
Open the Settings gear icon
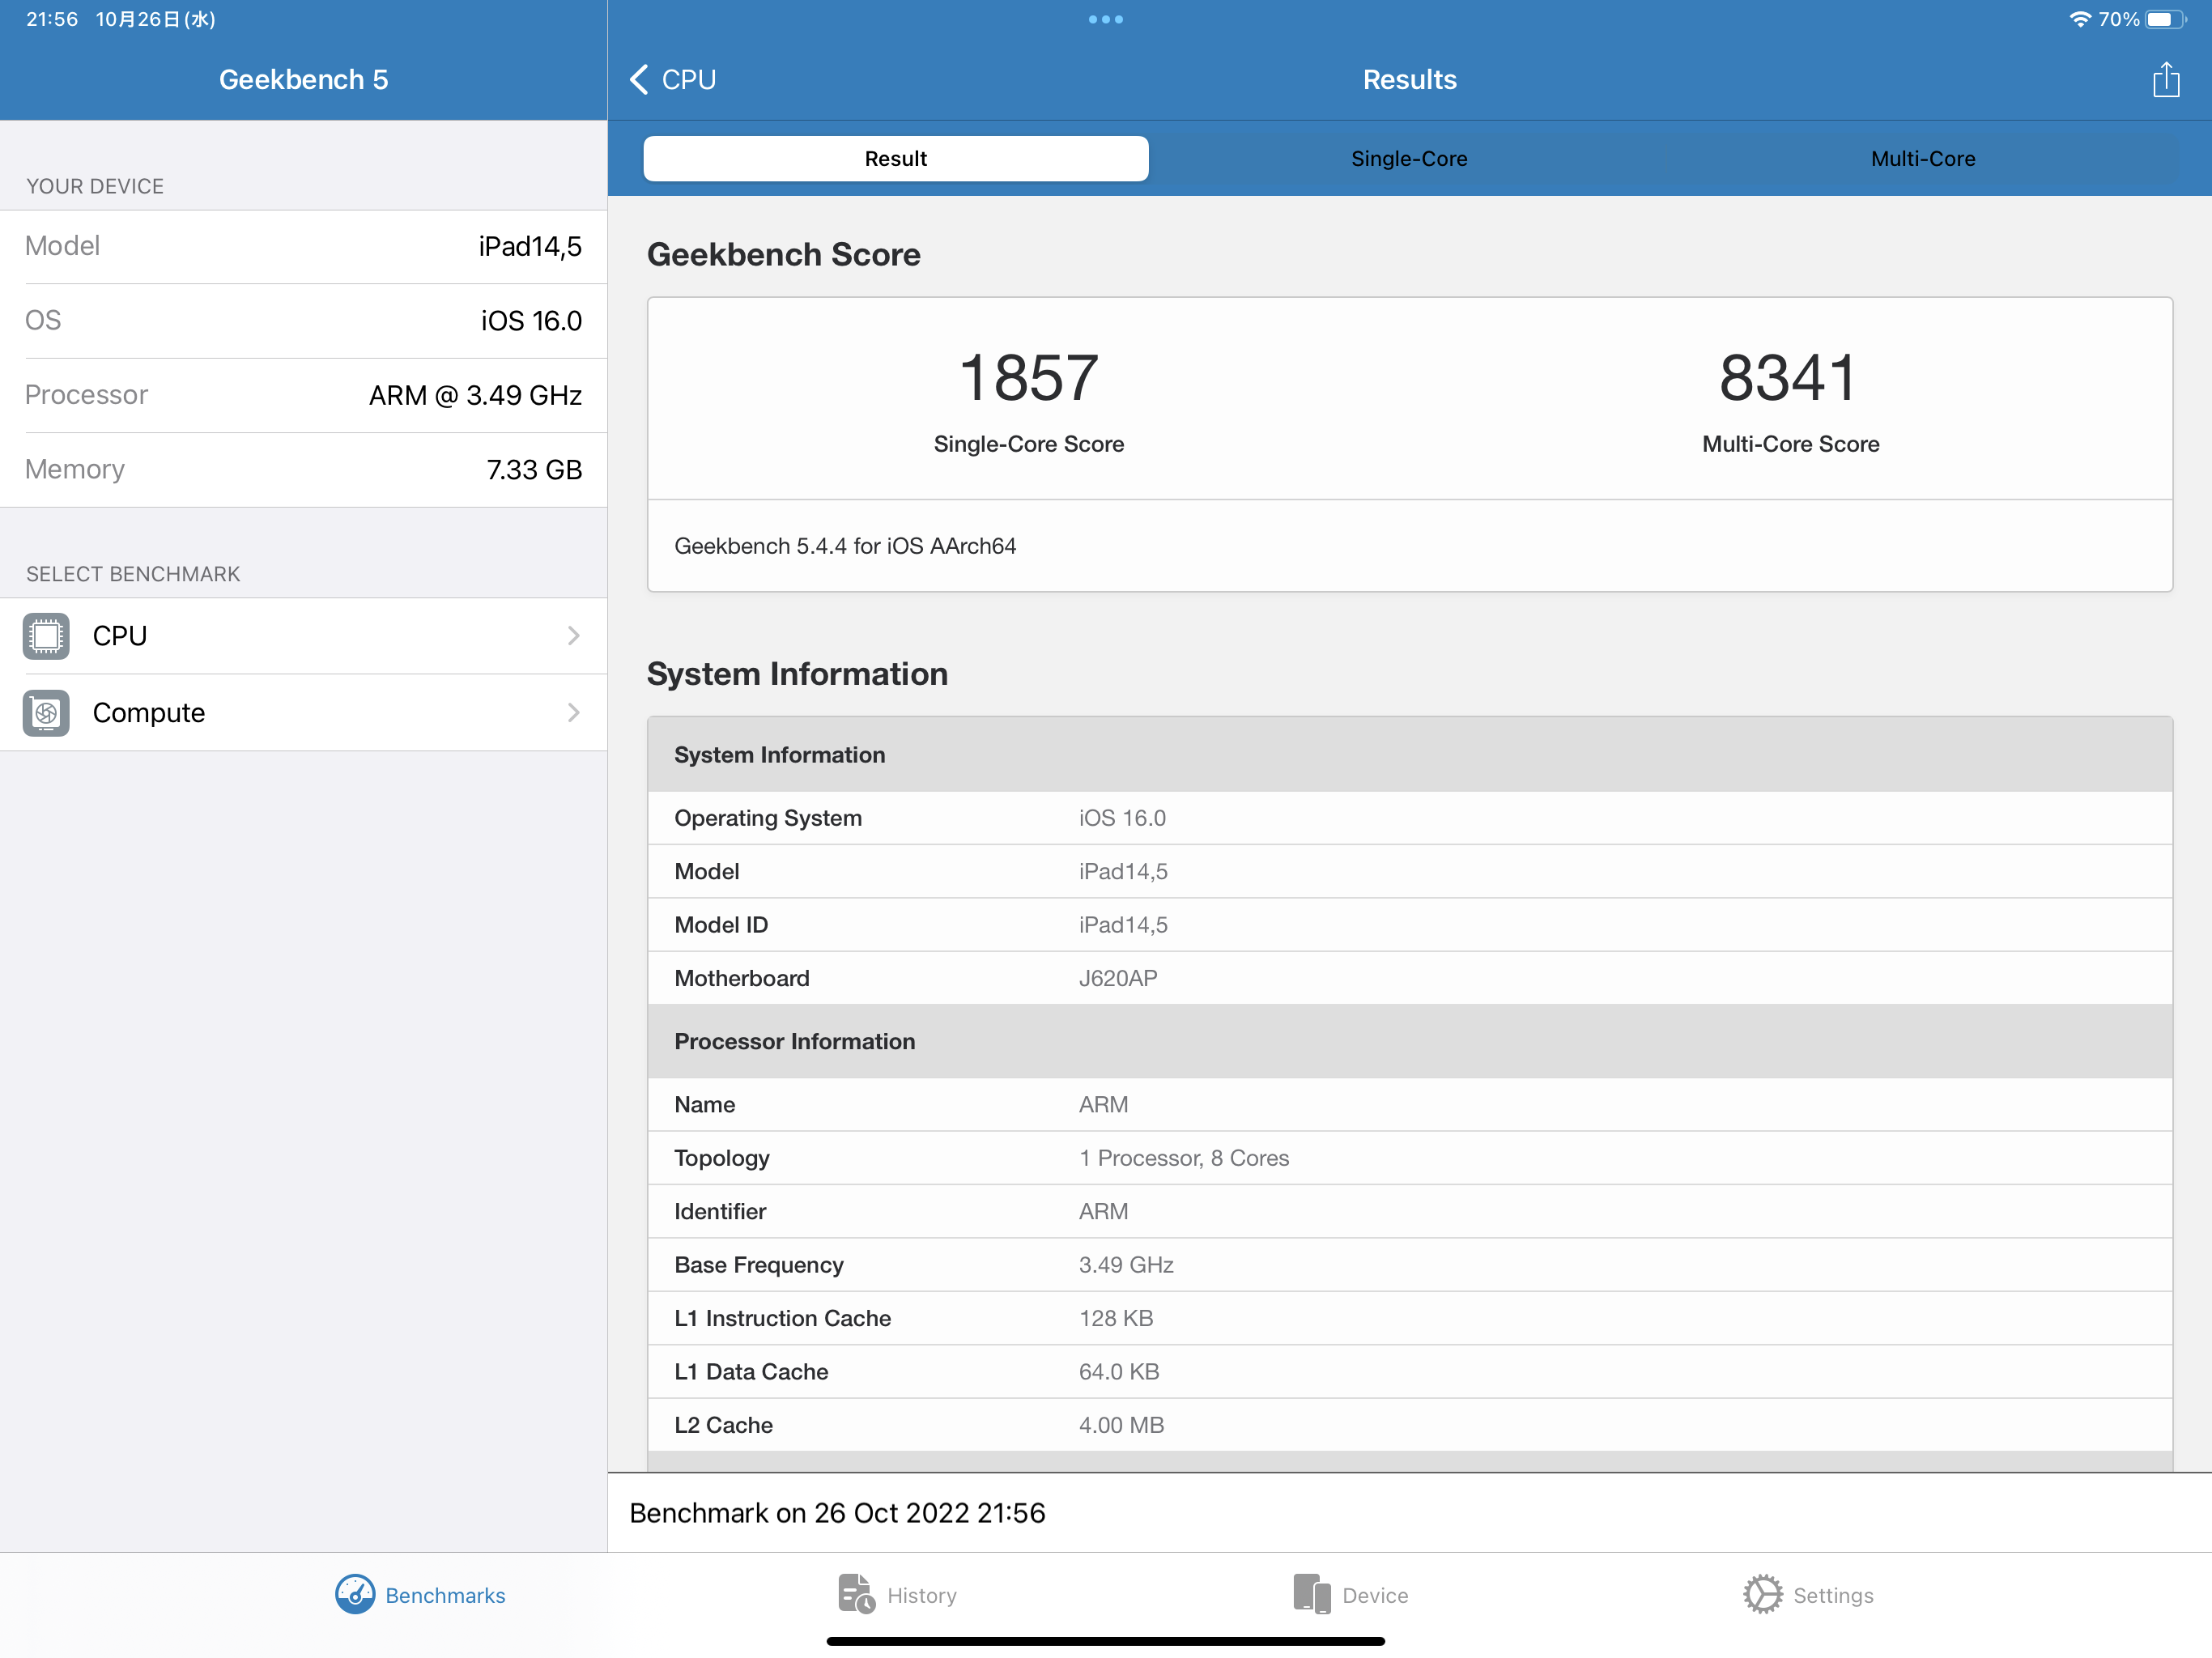coord(1763,1594)
